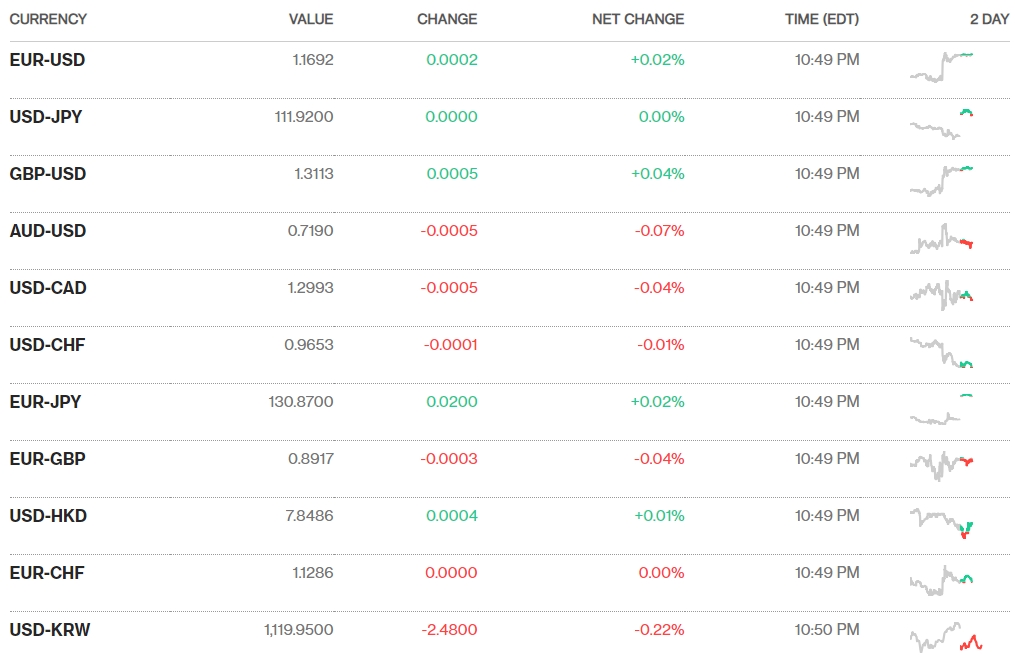Click the VALUE column header

311,19
